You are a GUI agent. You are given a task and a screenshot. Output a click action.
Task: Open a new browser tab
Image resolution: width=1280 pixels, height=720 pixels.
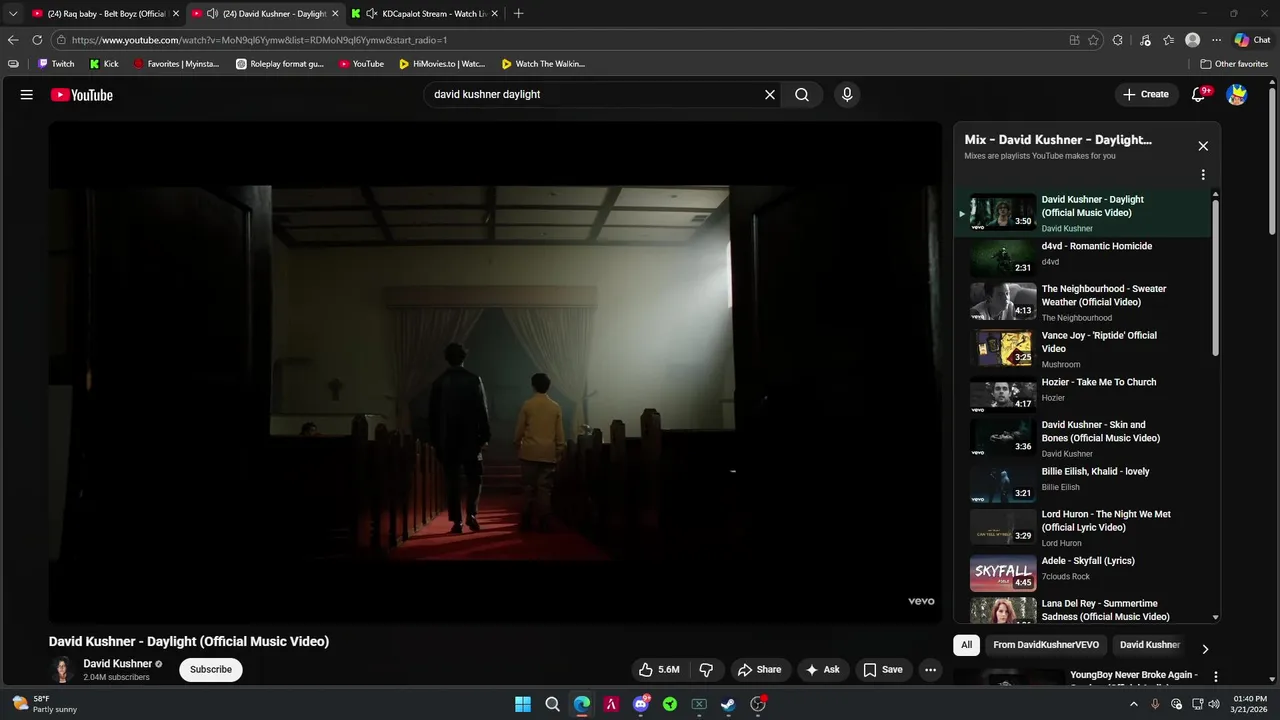pyautogui.click(x=518, y=14)
